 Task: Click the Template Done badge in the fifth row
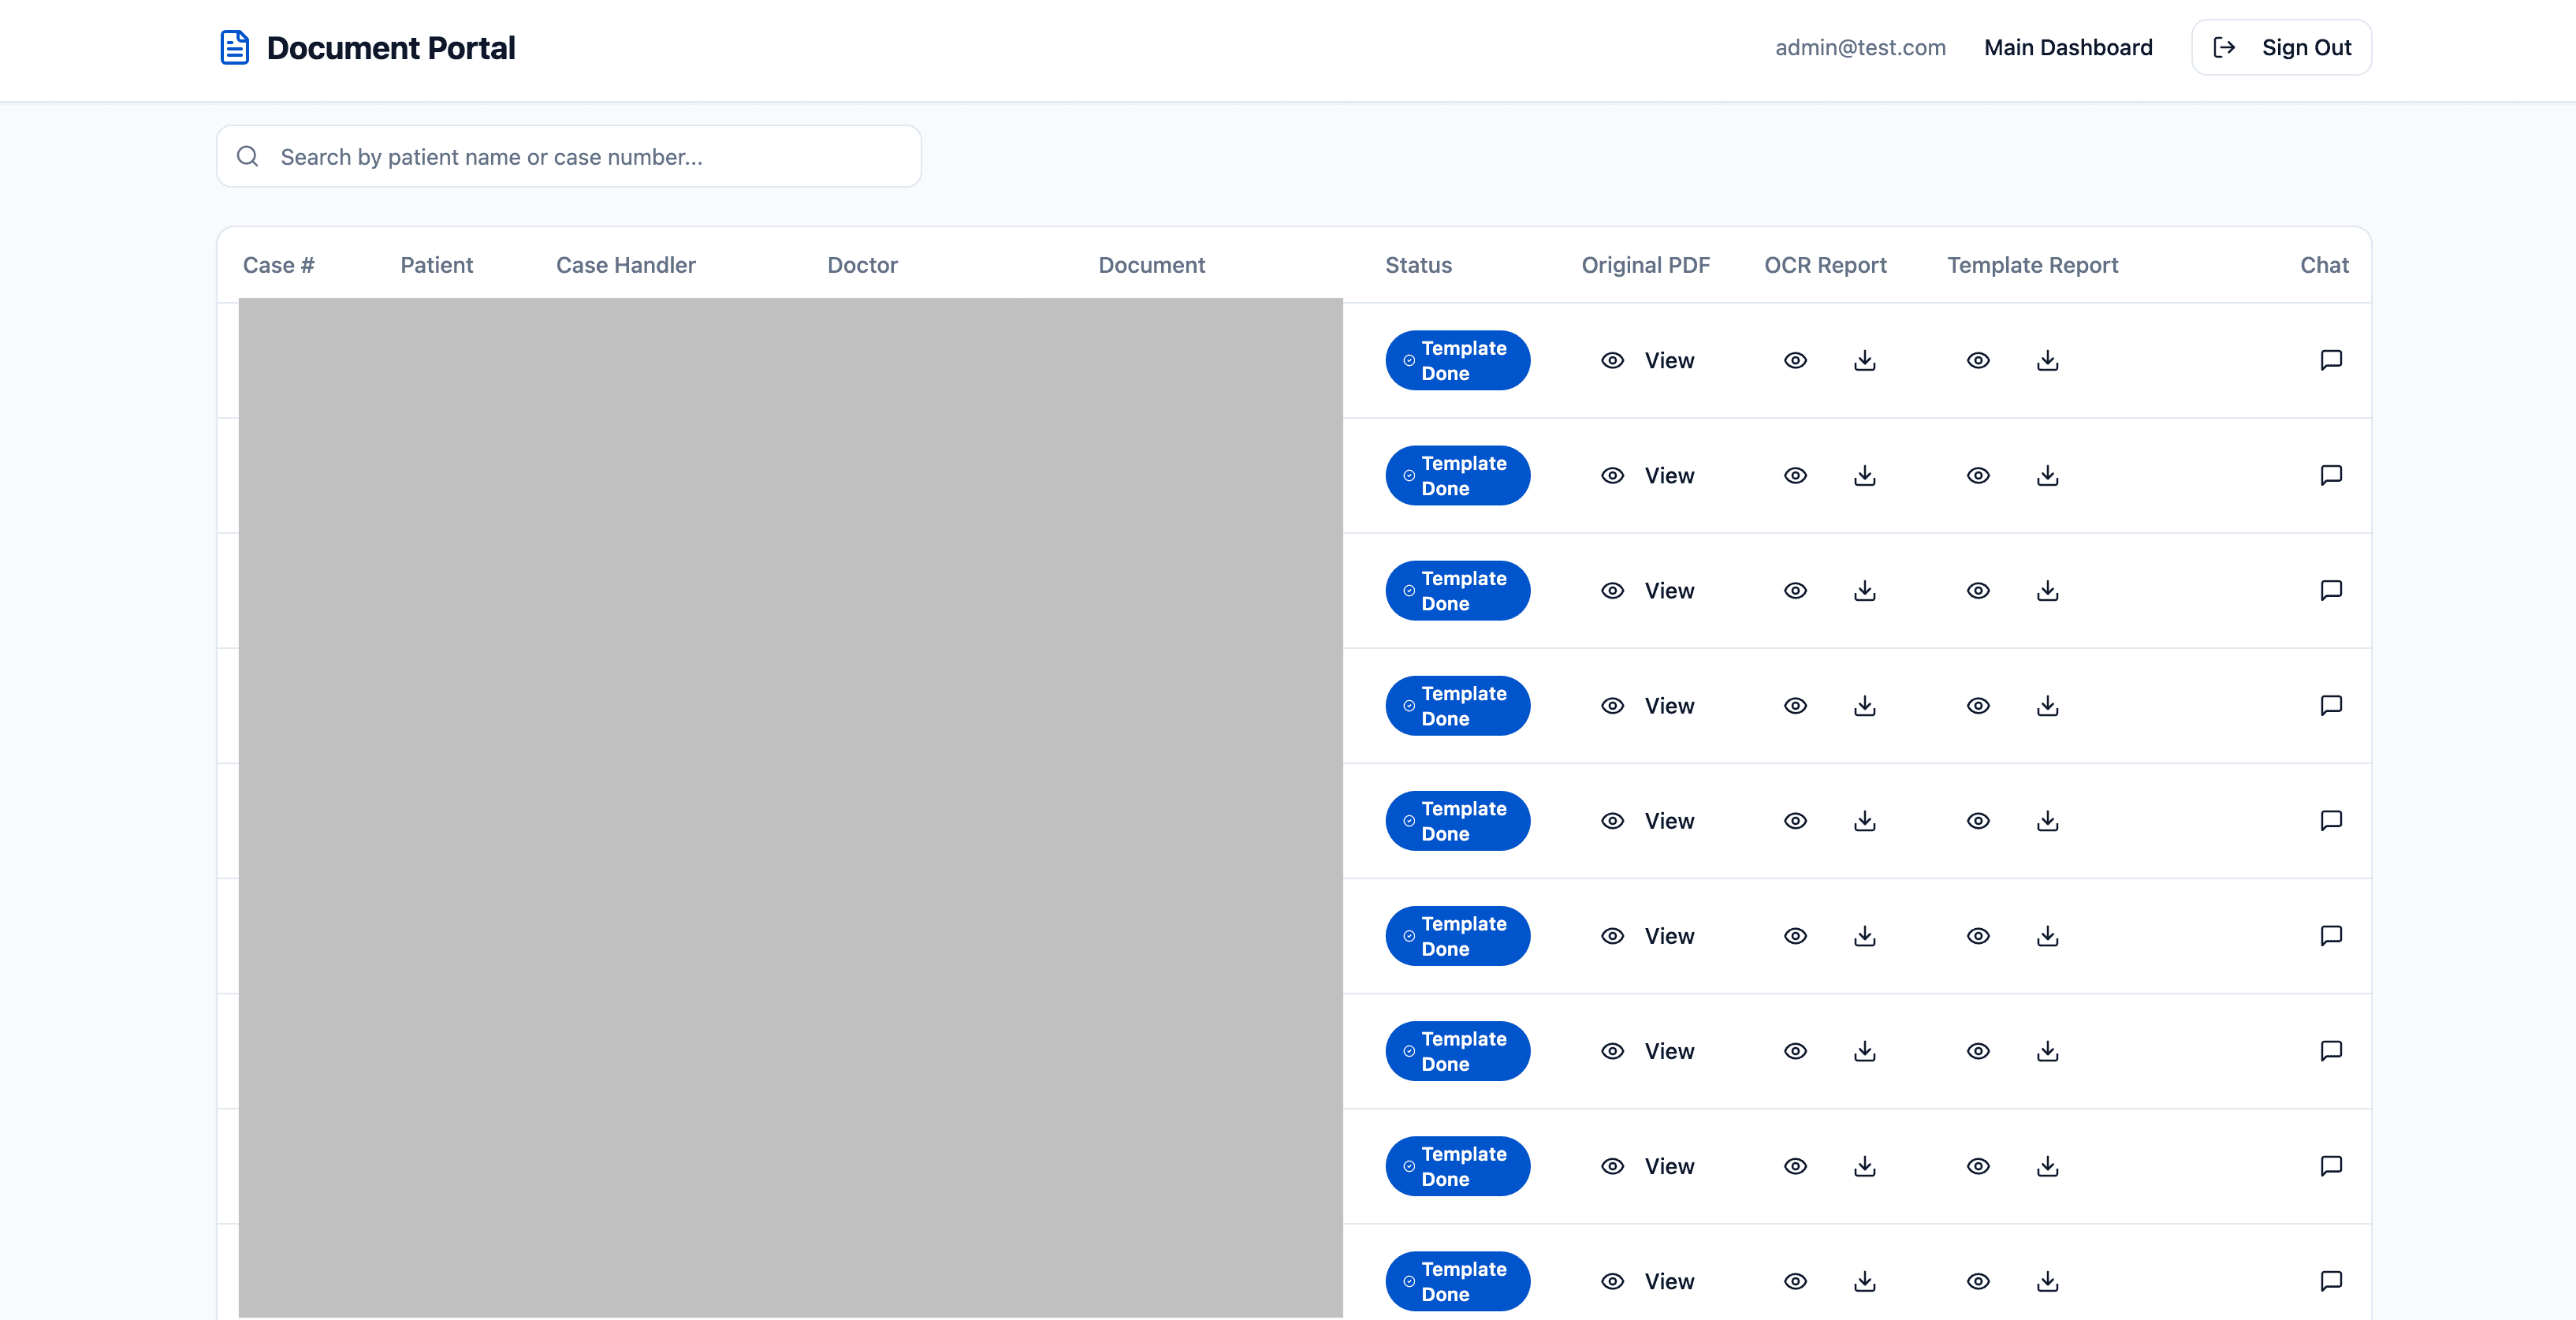click(x=1458, y=820)
